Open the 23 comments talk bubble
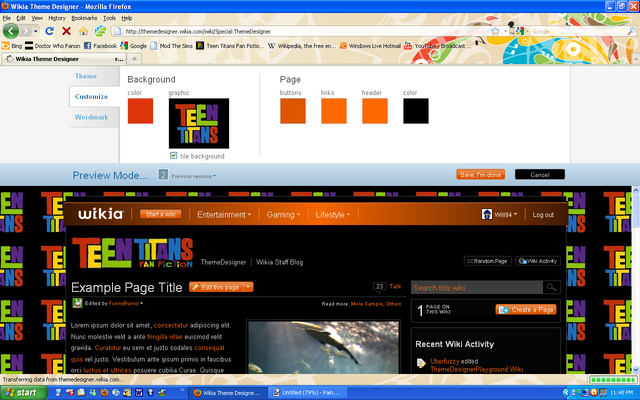This screenshot has width=640, height=400. [379, 287]
